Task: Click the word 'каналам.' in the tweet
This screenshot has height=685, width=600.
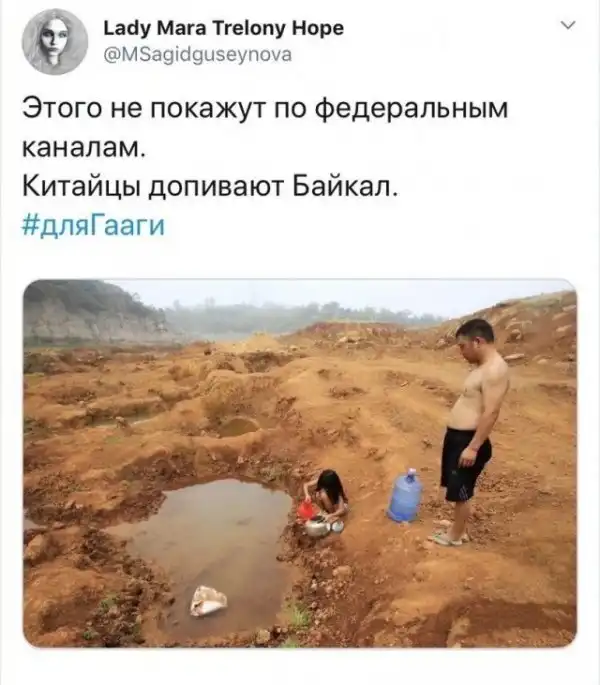Action: tap(83, 148)
